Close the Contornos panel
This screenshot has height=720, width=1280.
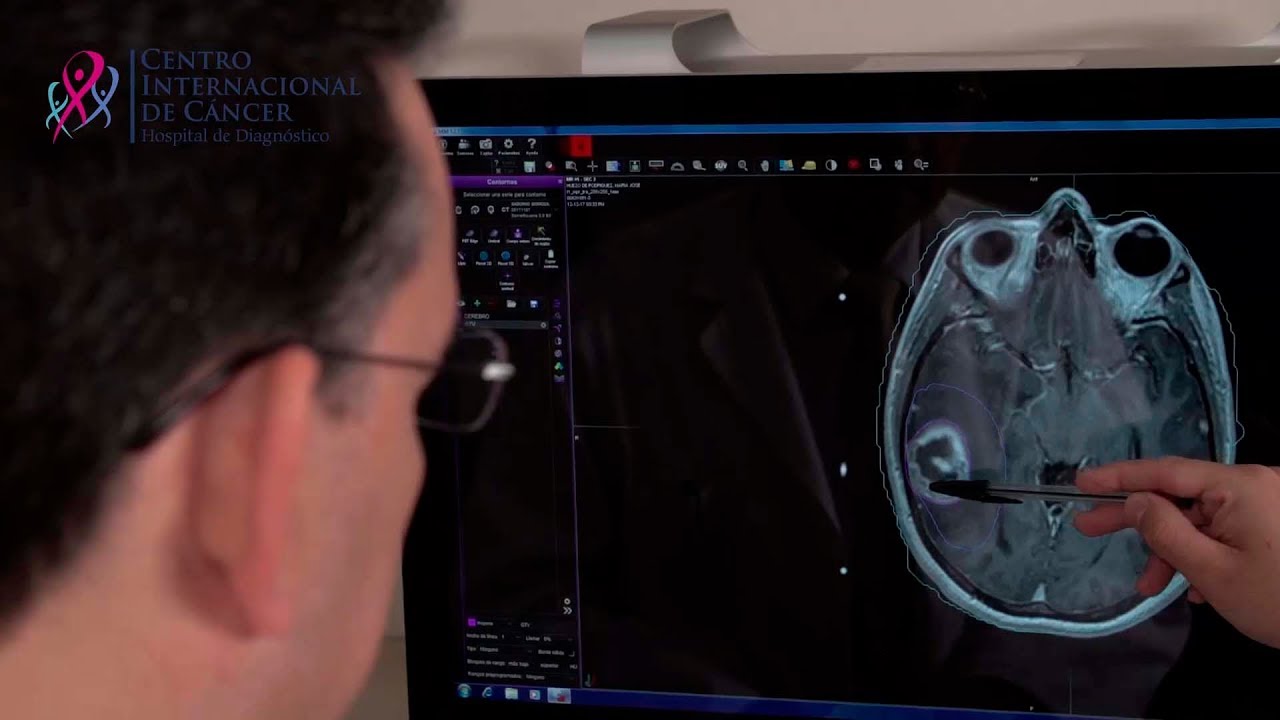[x=560, y=182]
